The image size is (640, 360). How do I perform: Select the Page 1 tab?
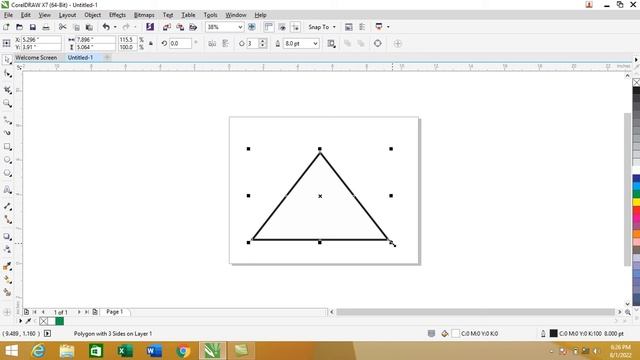pos(115,312)
